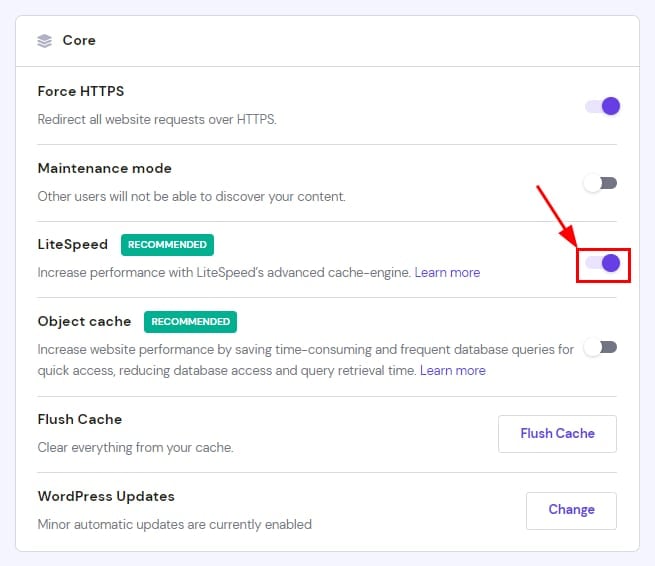The image size is (655, 566).
Task: Enable the Maintenance mode switch
Action: pos(601,183)
